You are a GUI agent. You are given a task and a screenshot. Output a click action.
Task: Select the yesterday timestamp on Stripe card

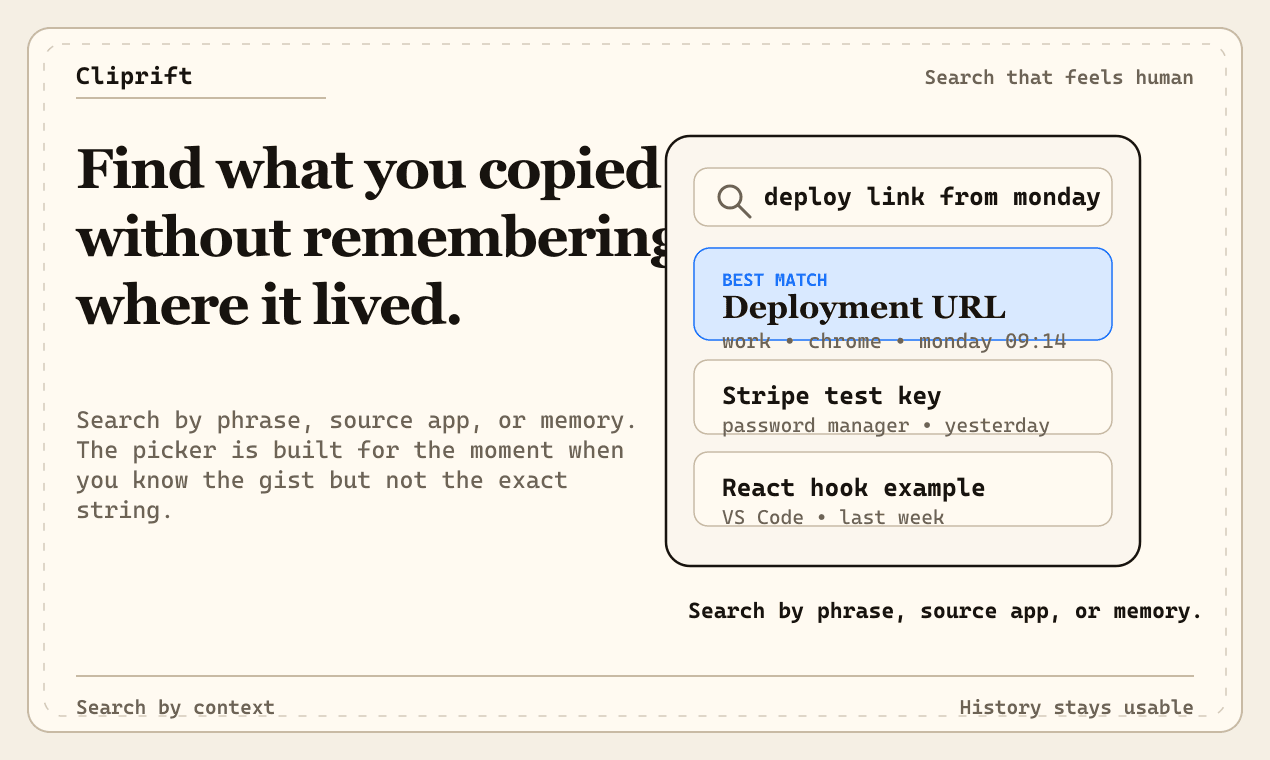[x=997, y=425]
